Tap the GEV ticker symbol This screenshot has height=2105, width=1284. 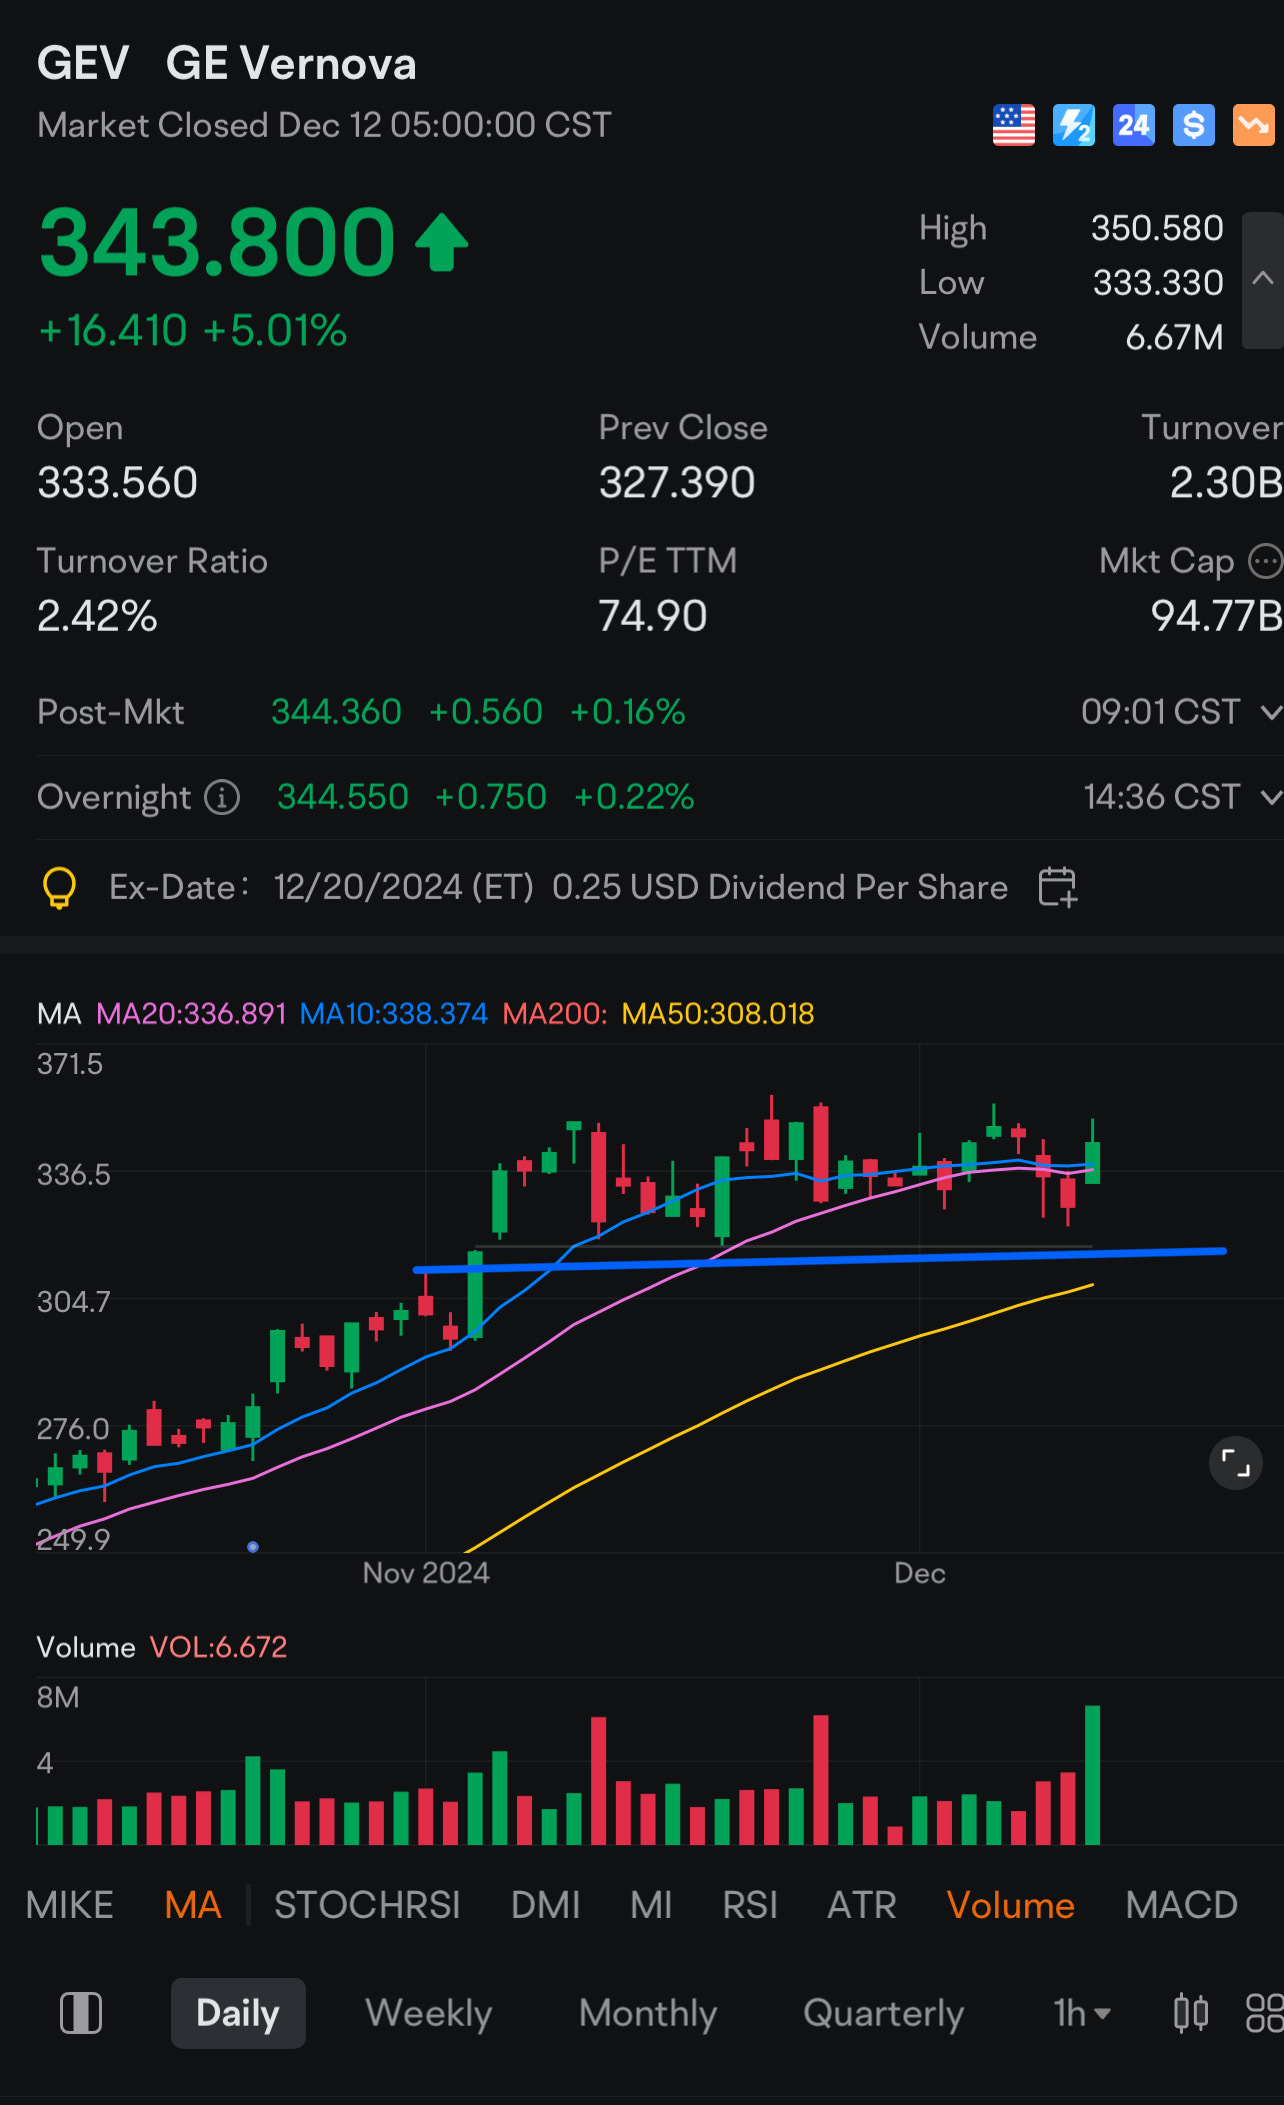coord(83,63)
